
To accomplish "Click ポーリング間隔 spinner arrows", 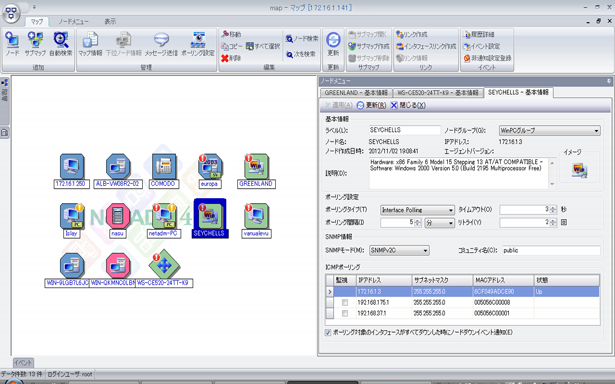I will coord(418,222).
